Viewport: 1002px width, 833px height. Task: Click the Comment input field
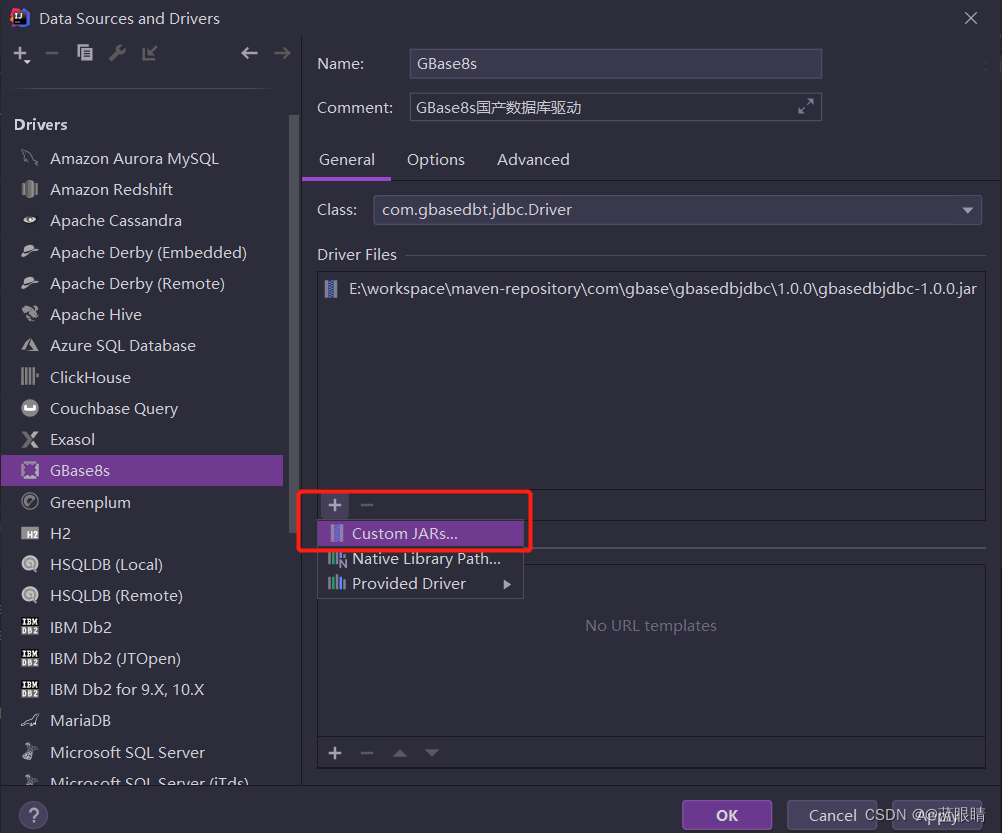[x=615, y=107]
